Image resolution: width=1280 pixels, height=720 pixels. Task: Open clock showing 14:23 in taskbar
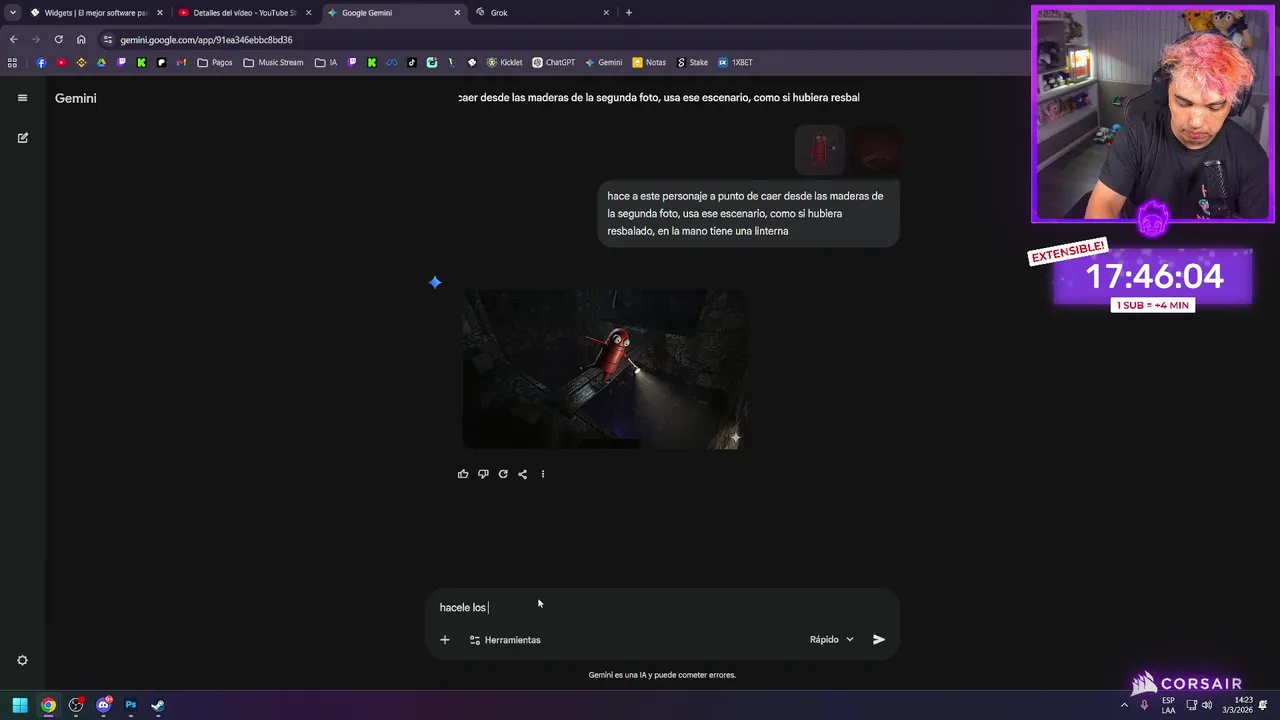click(x=1237, y=705)
